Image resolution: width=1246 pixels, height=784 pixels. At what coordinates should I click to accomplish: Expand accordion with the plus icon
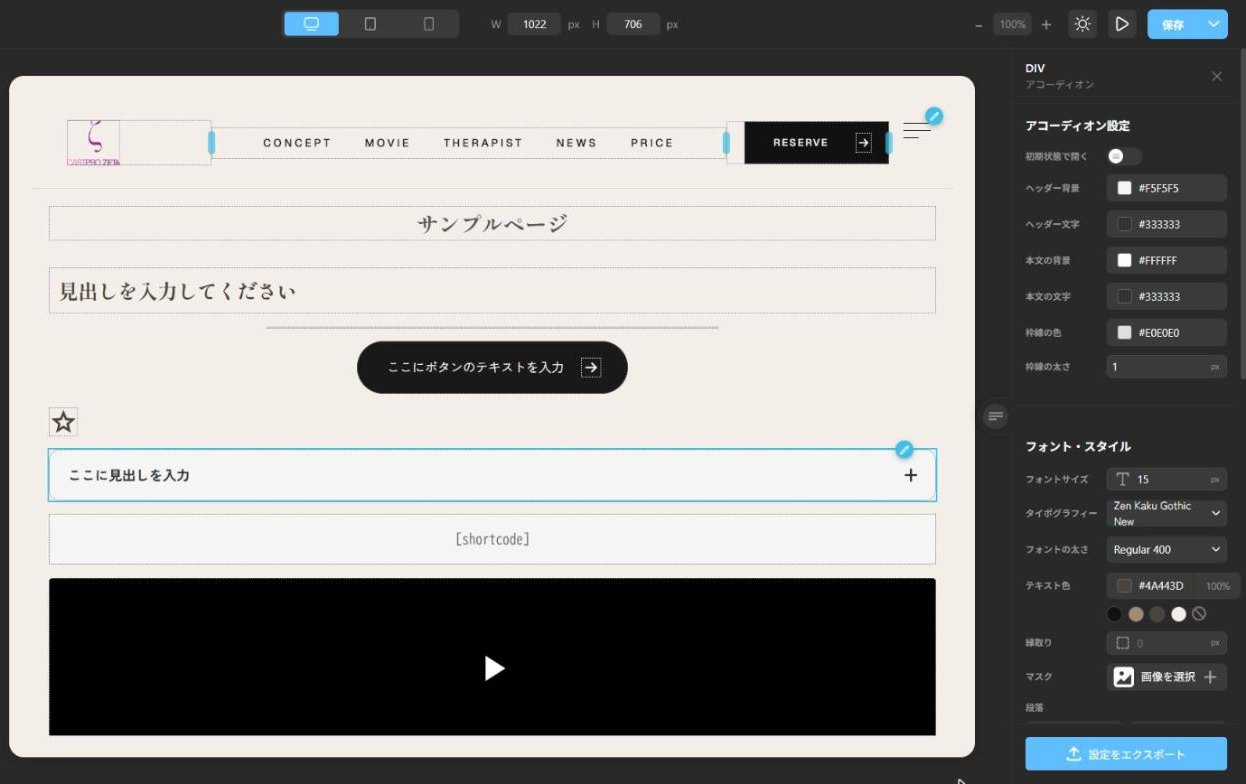pyautogui.click(x=910, y=475)
